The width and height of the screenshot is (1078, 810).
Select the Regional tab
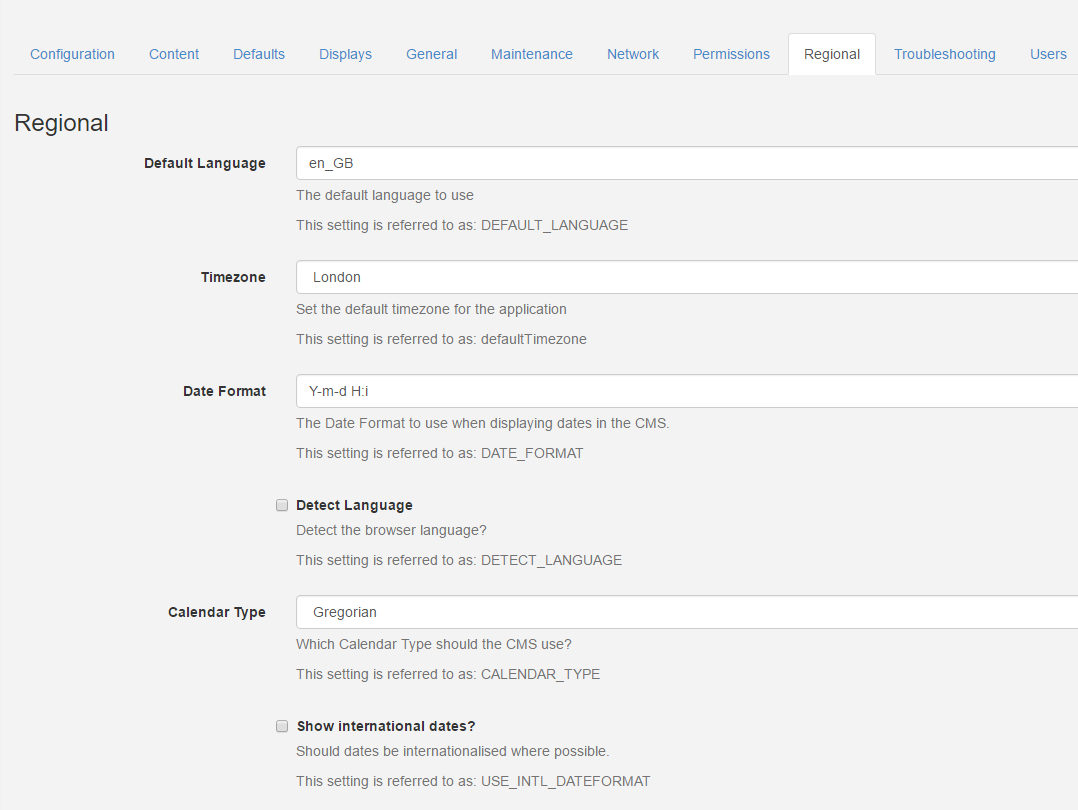832,54
